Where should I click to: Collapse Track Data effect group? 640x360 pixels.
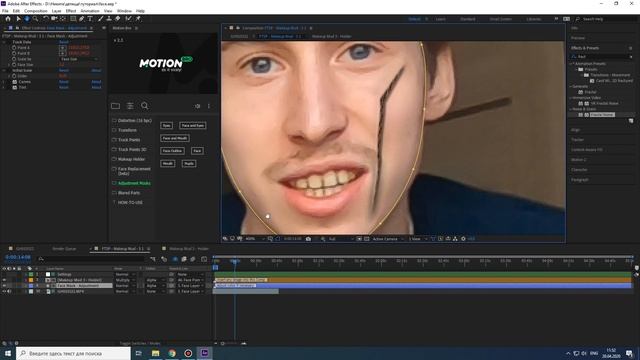tap(4, 42)
